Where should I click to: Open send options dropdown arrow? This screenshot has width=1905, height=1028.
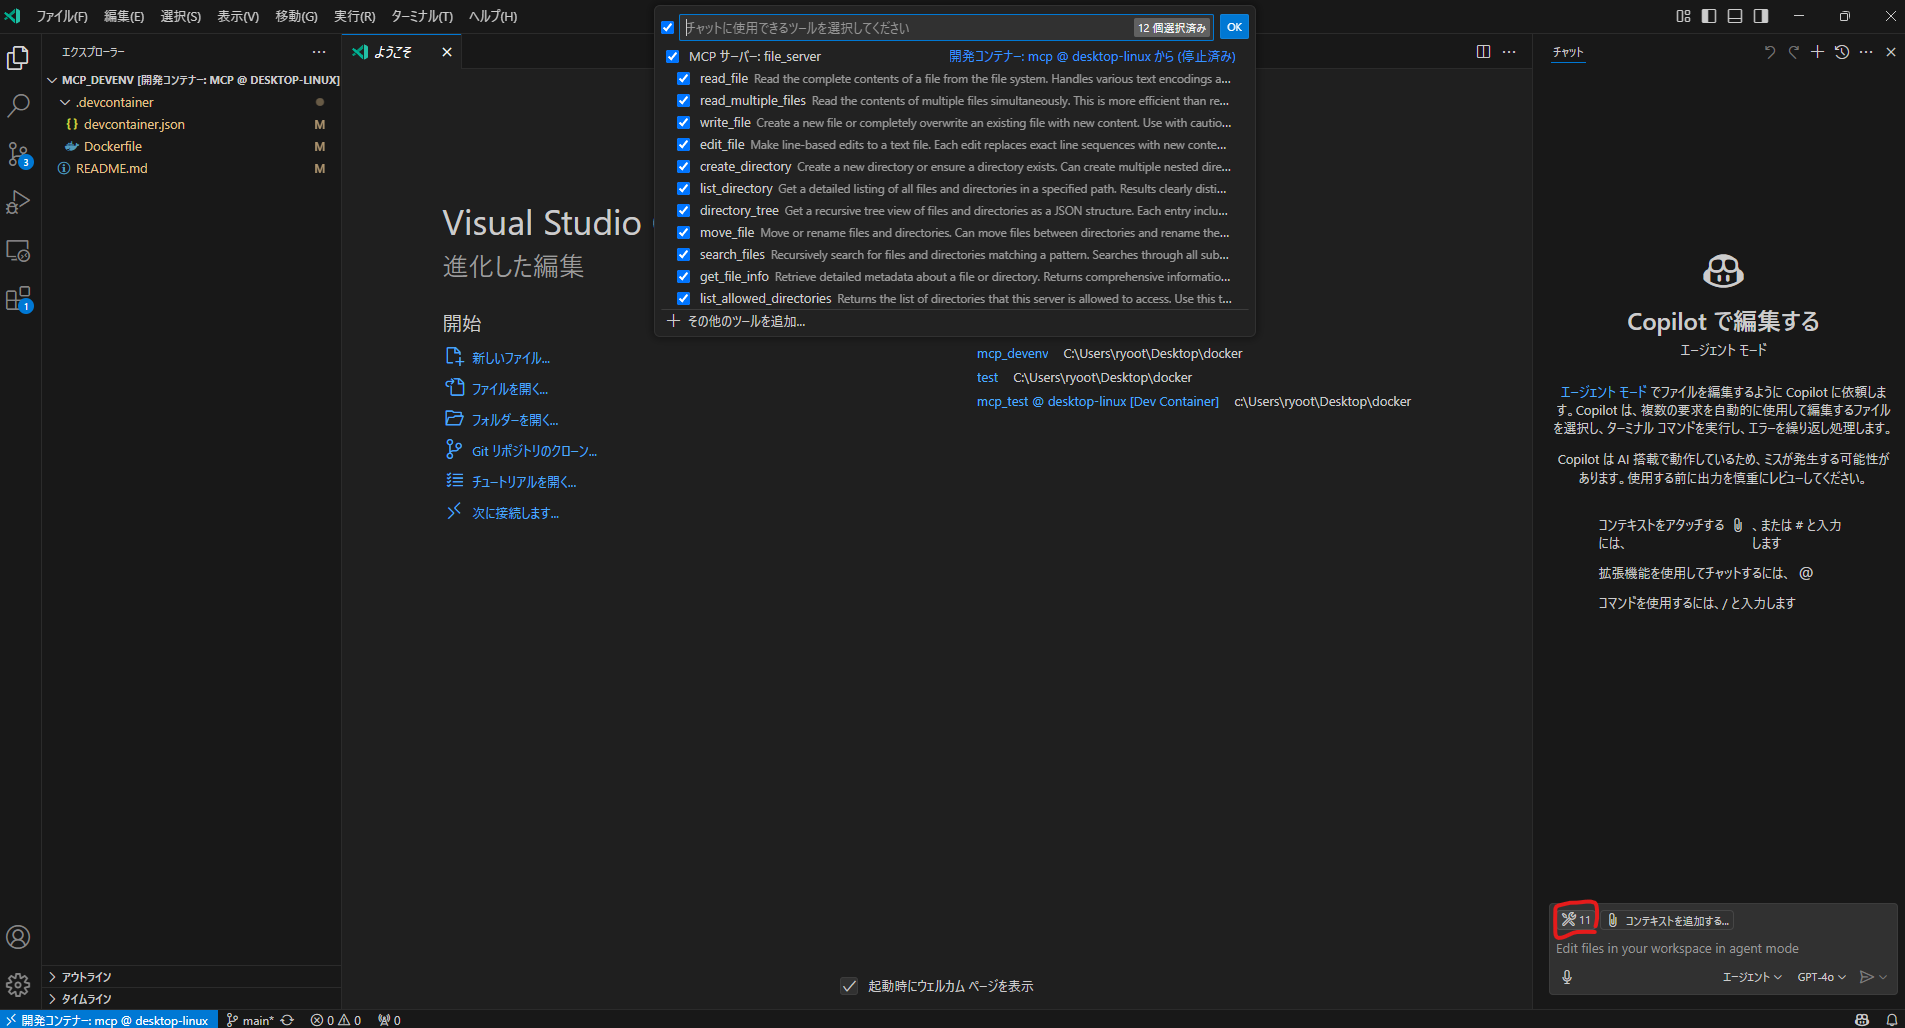point(1884,977)
